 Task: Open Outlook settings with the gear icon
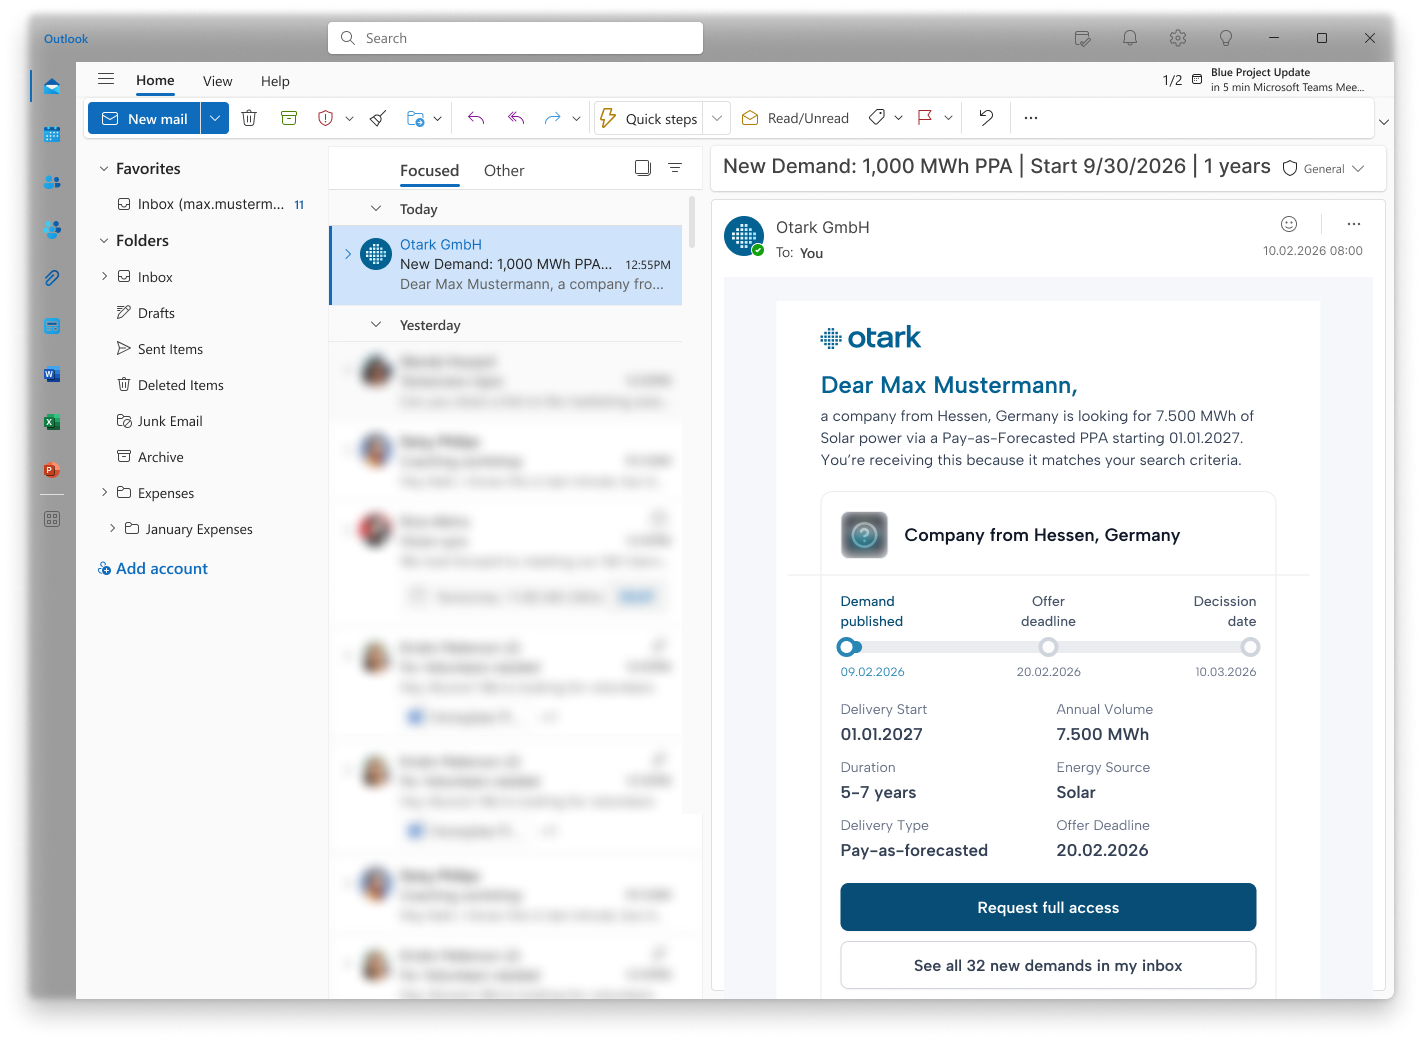1177,38
